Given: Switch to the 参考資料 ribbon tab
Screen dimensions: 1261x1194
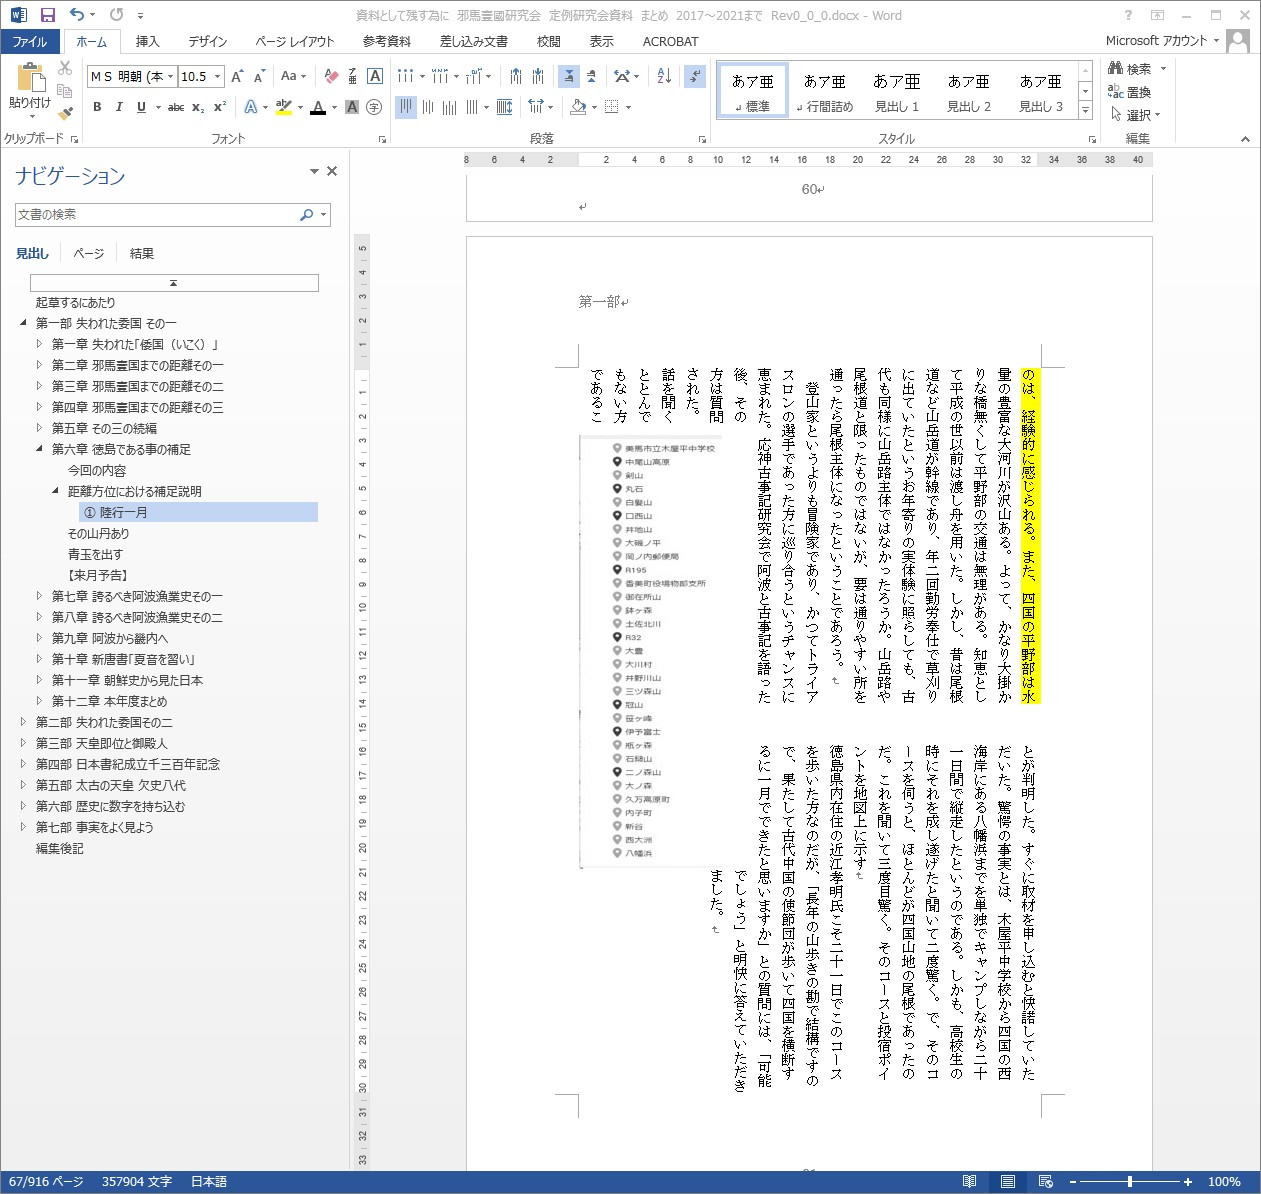Looking at the screenshot, I should point(387,41).
